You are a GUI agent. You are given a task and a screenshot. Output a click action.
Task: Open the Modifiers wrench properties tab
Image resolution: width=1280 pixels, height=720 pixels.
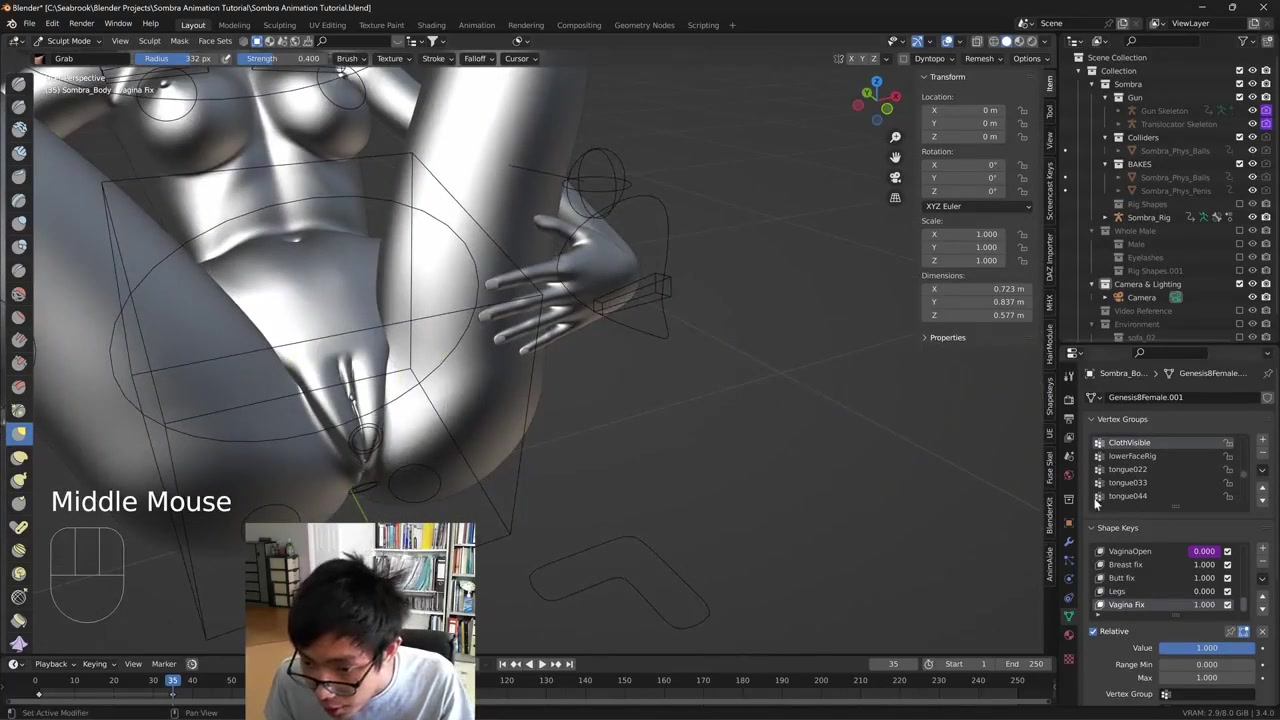(x=1069, y=541)
